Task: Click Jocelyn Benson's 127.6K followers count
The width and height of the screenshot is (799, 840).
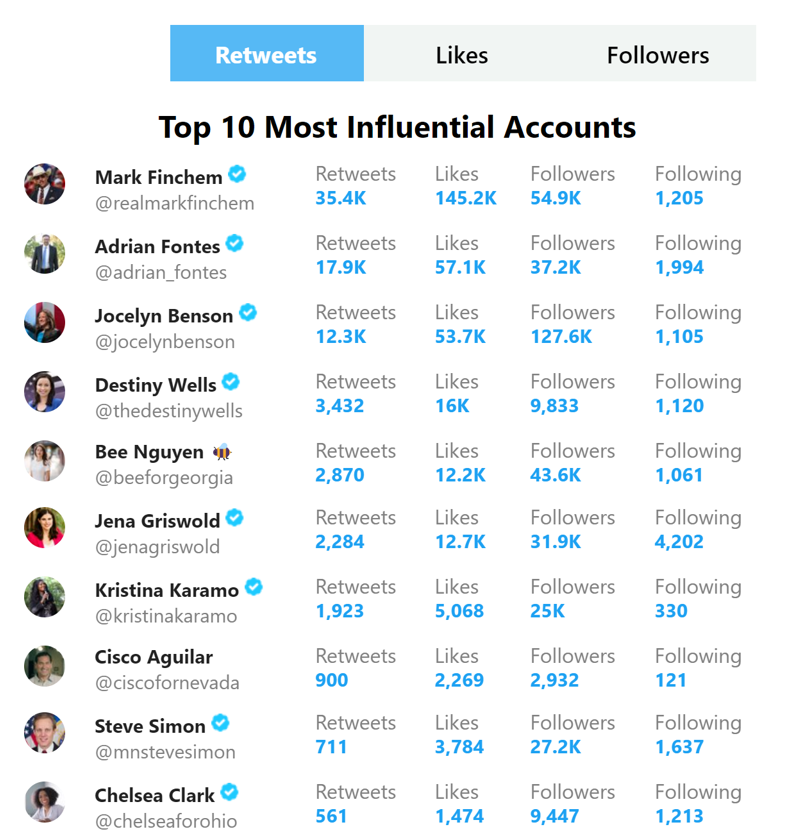Action: point(561,336)
